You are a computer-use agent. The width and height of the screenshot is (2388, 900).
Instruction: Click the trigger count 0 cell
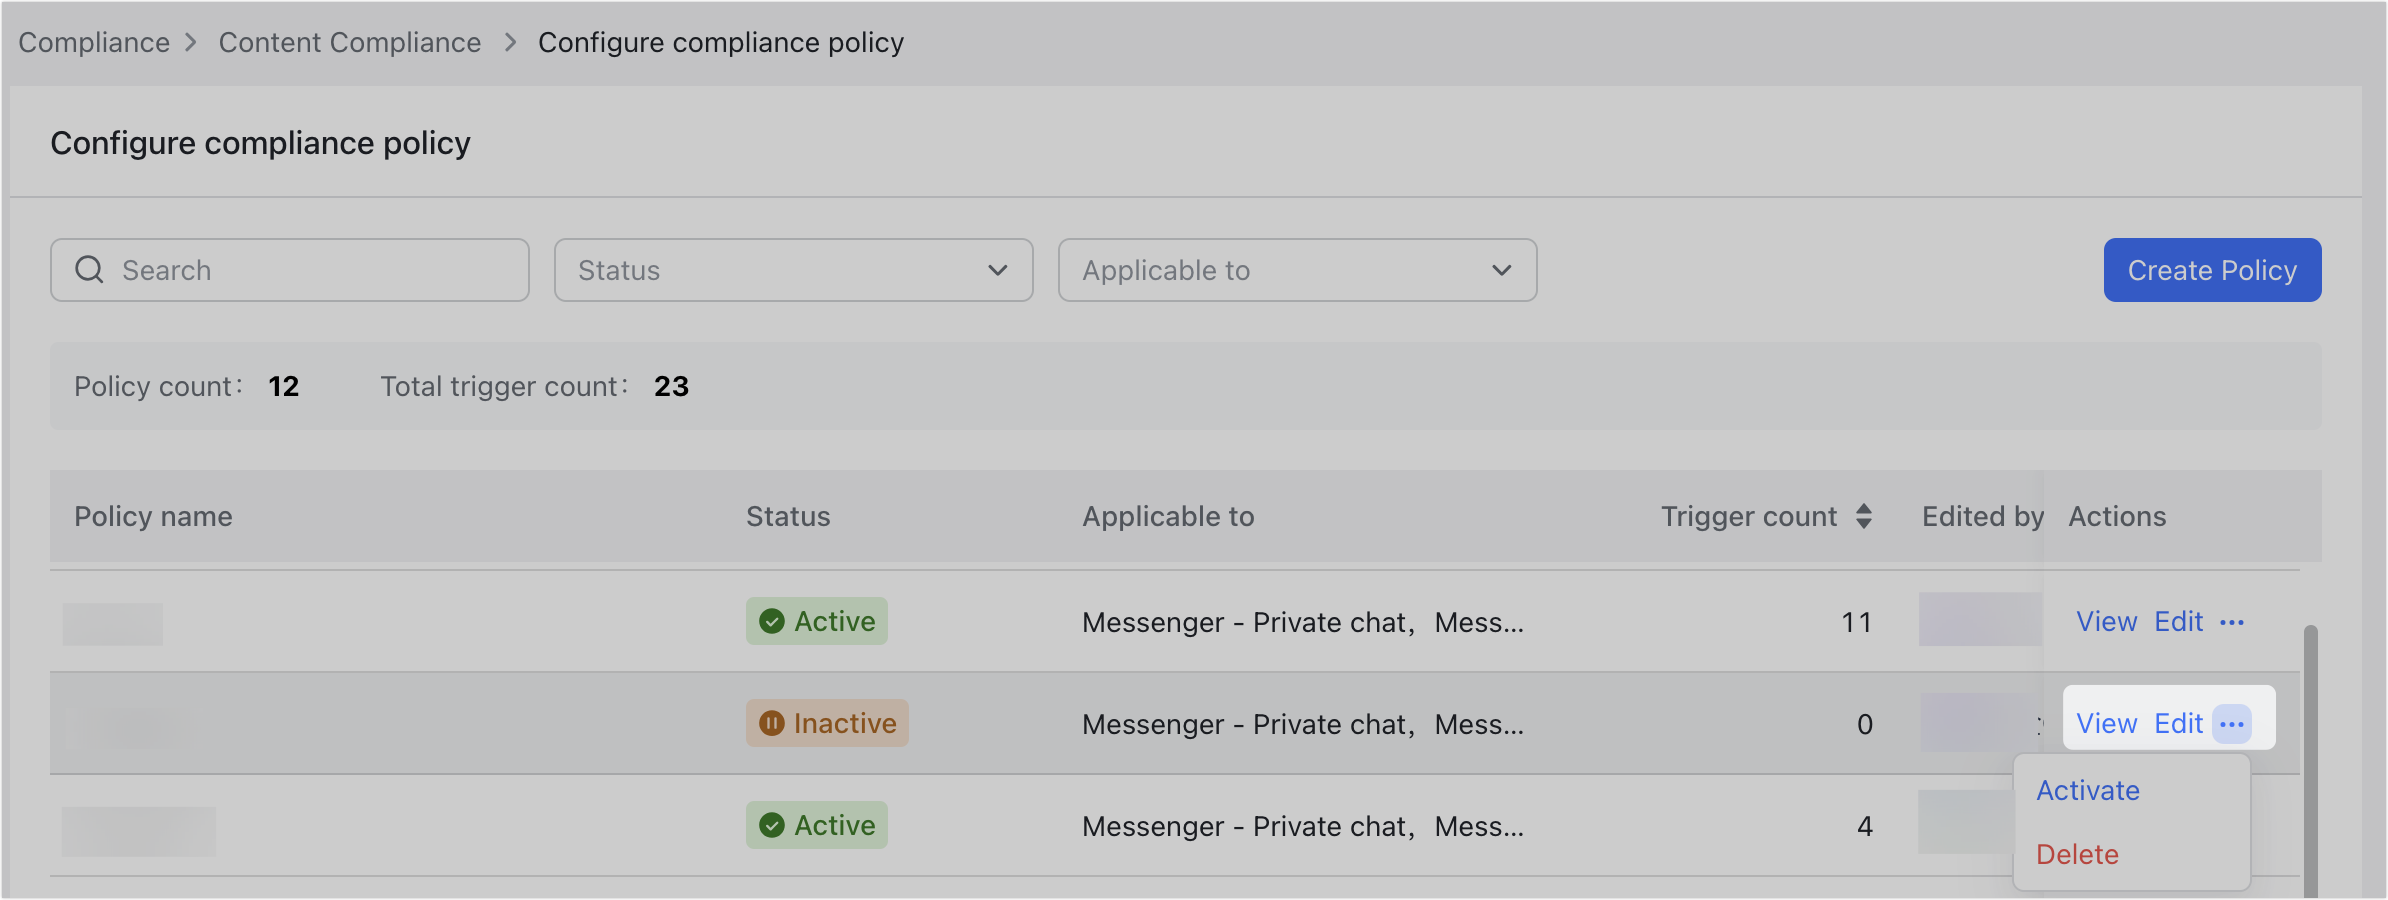point(1864,724)
